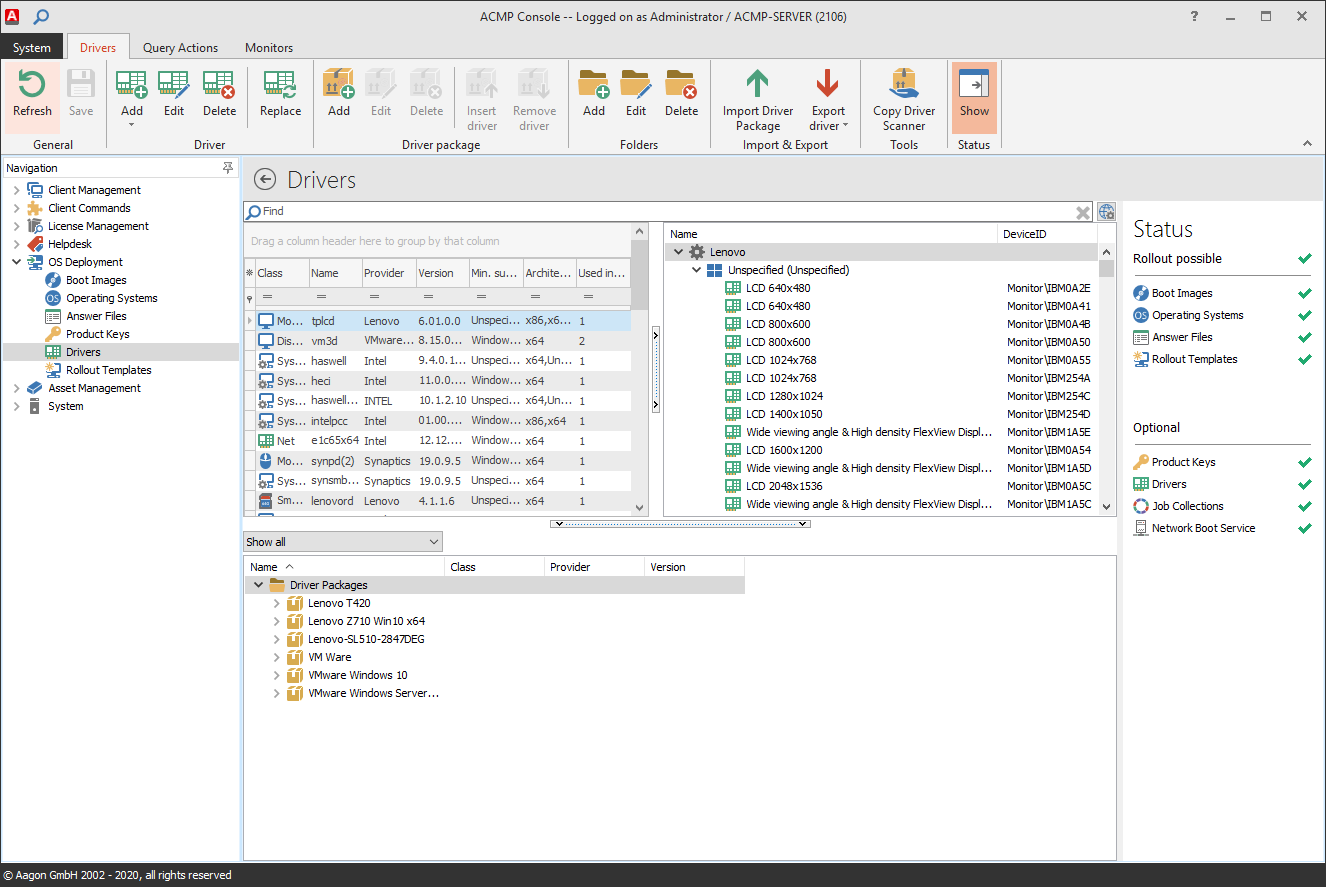Switch to the Monitors tab
This screenshot has height=887, width=1326.
(x=269, y=47)
